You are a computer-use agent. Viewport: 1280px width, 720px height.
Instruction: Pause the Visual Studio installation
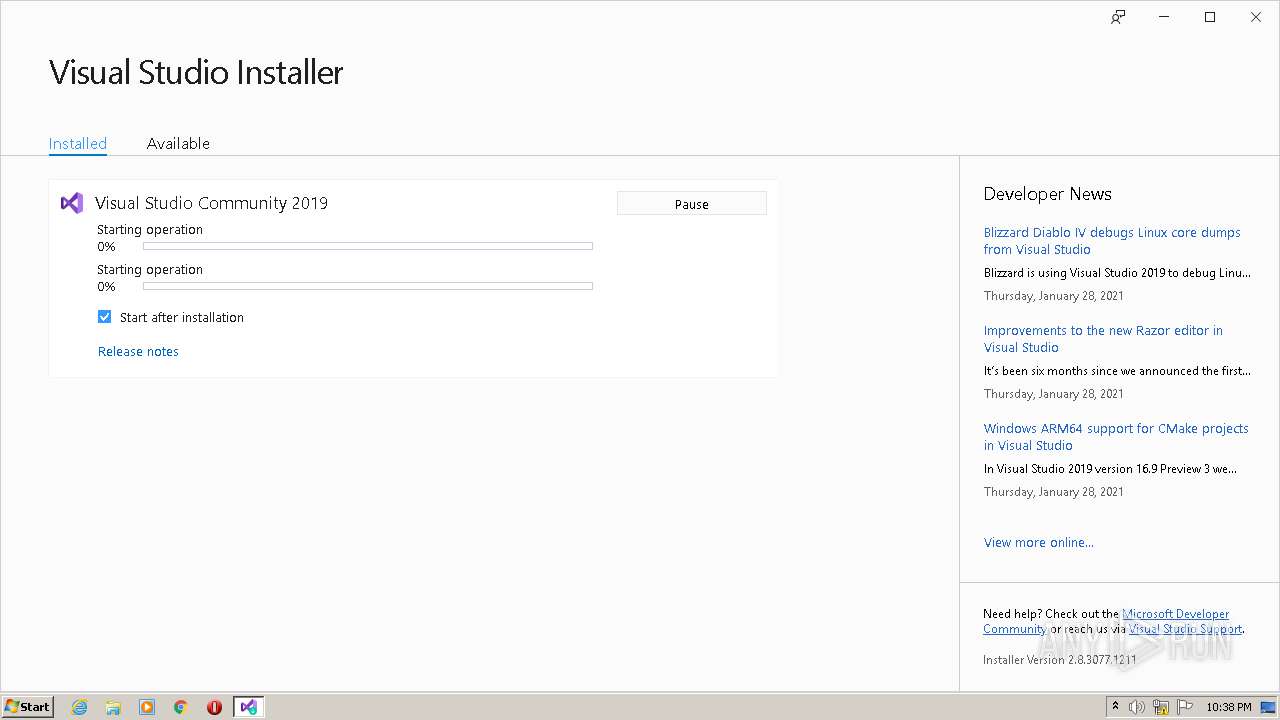coord(692,204)
